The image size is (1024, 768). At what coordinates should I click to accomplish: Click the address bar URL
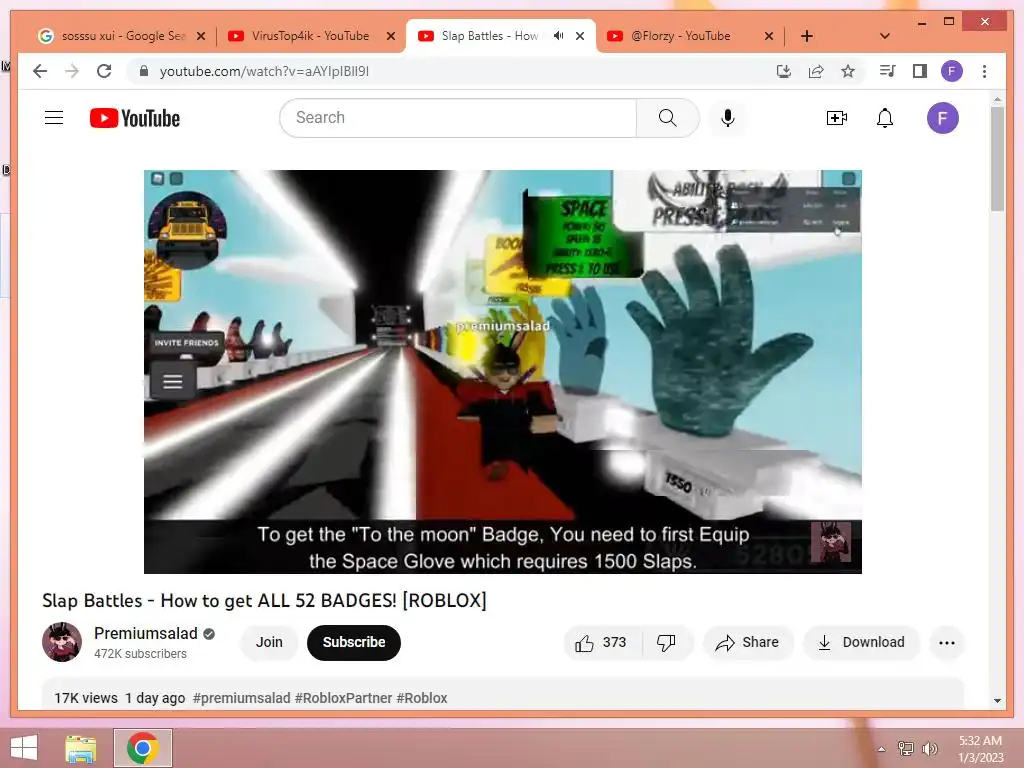(264, 71)
